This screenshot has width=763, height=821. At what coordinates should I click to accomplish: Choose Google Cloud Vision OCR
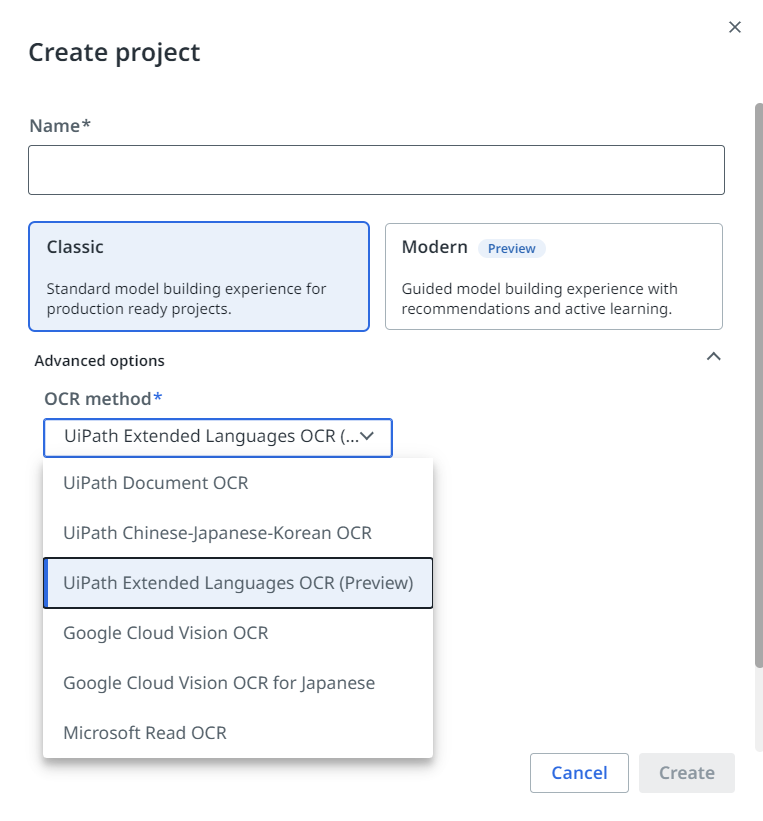point(166,633)
